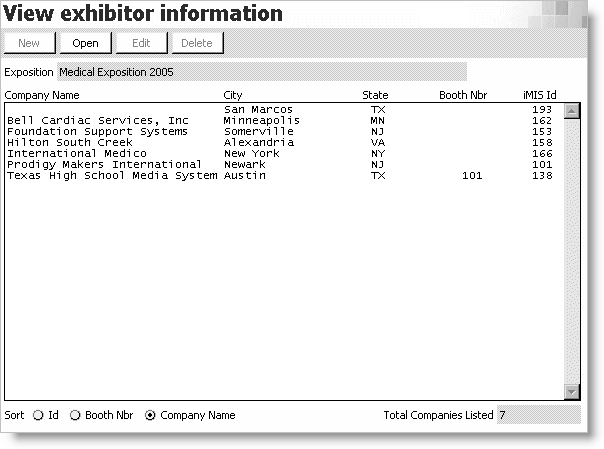
Task: Click the Company Name column header
Action: click(42, 95)
